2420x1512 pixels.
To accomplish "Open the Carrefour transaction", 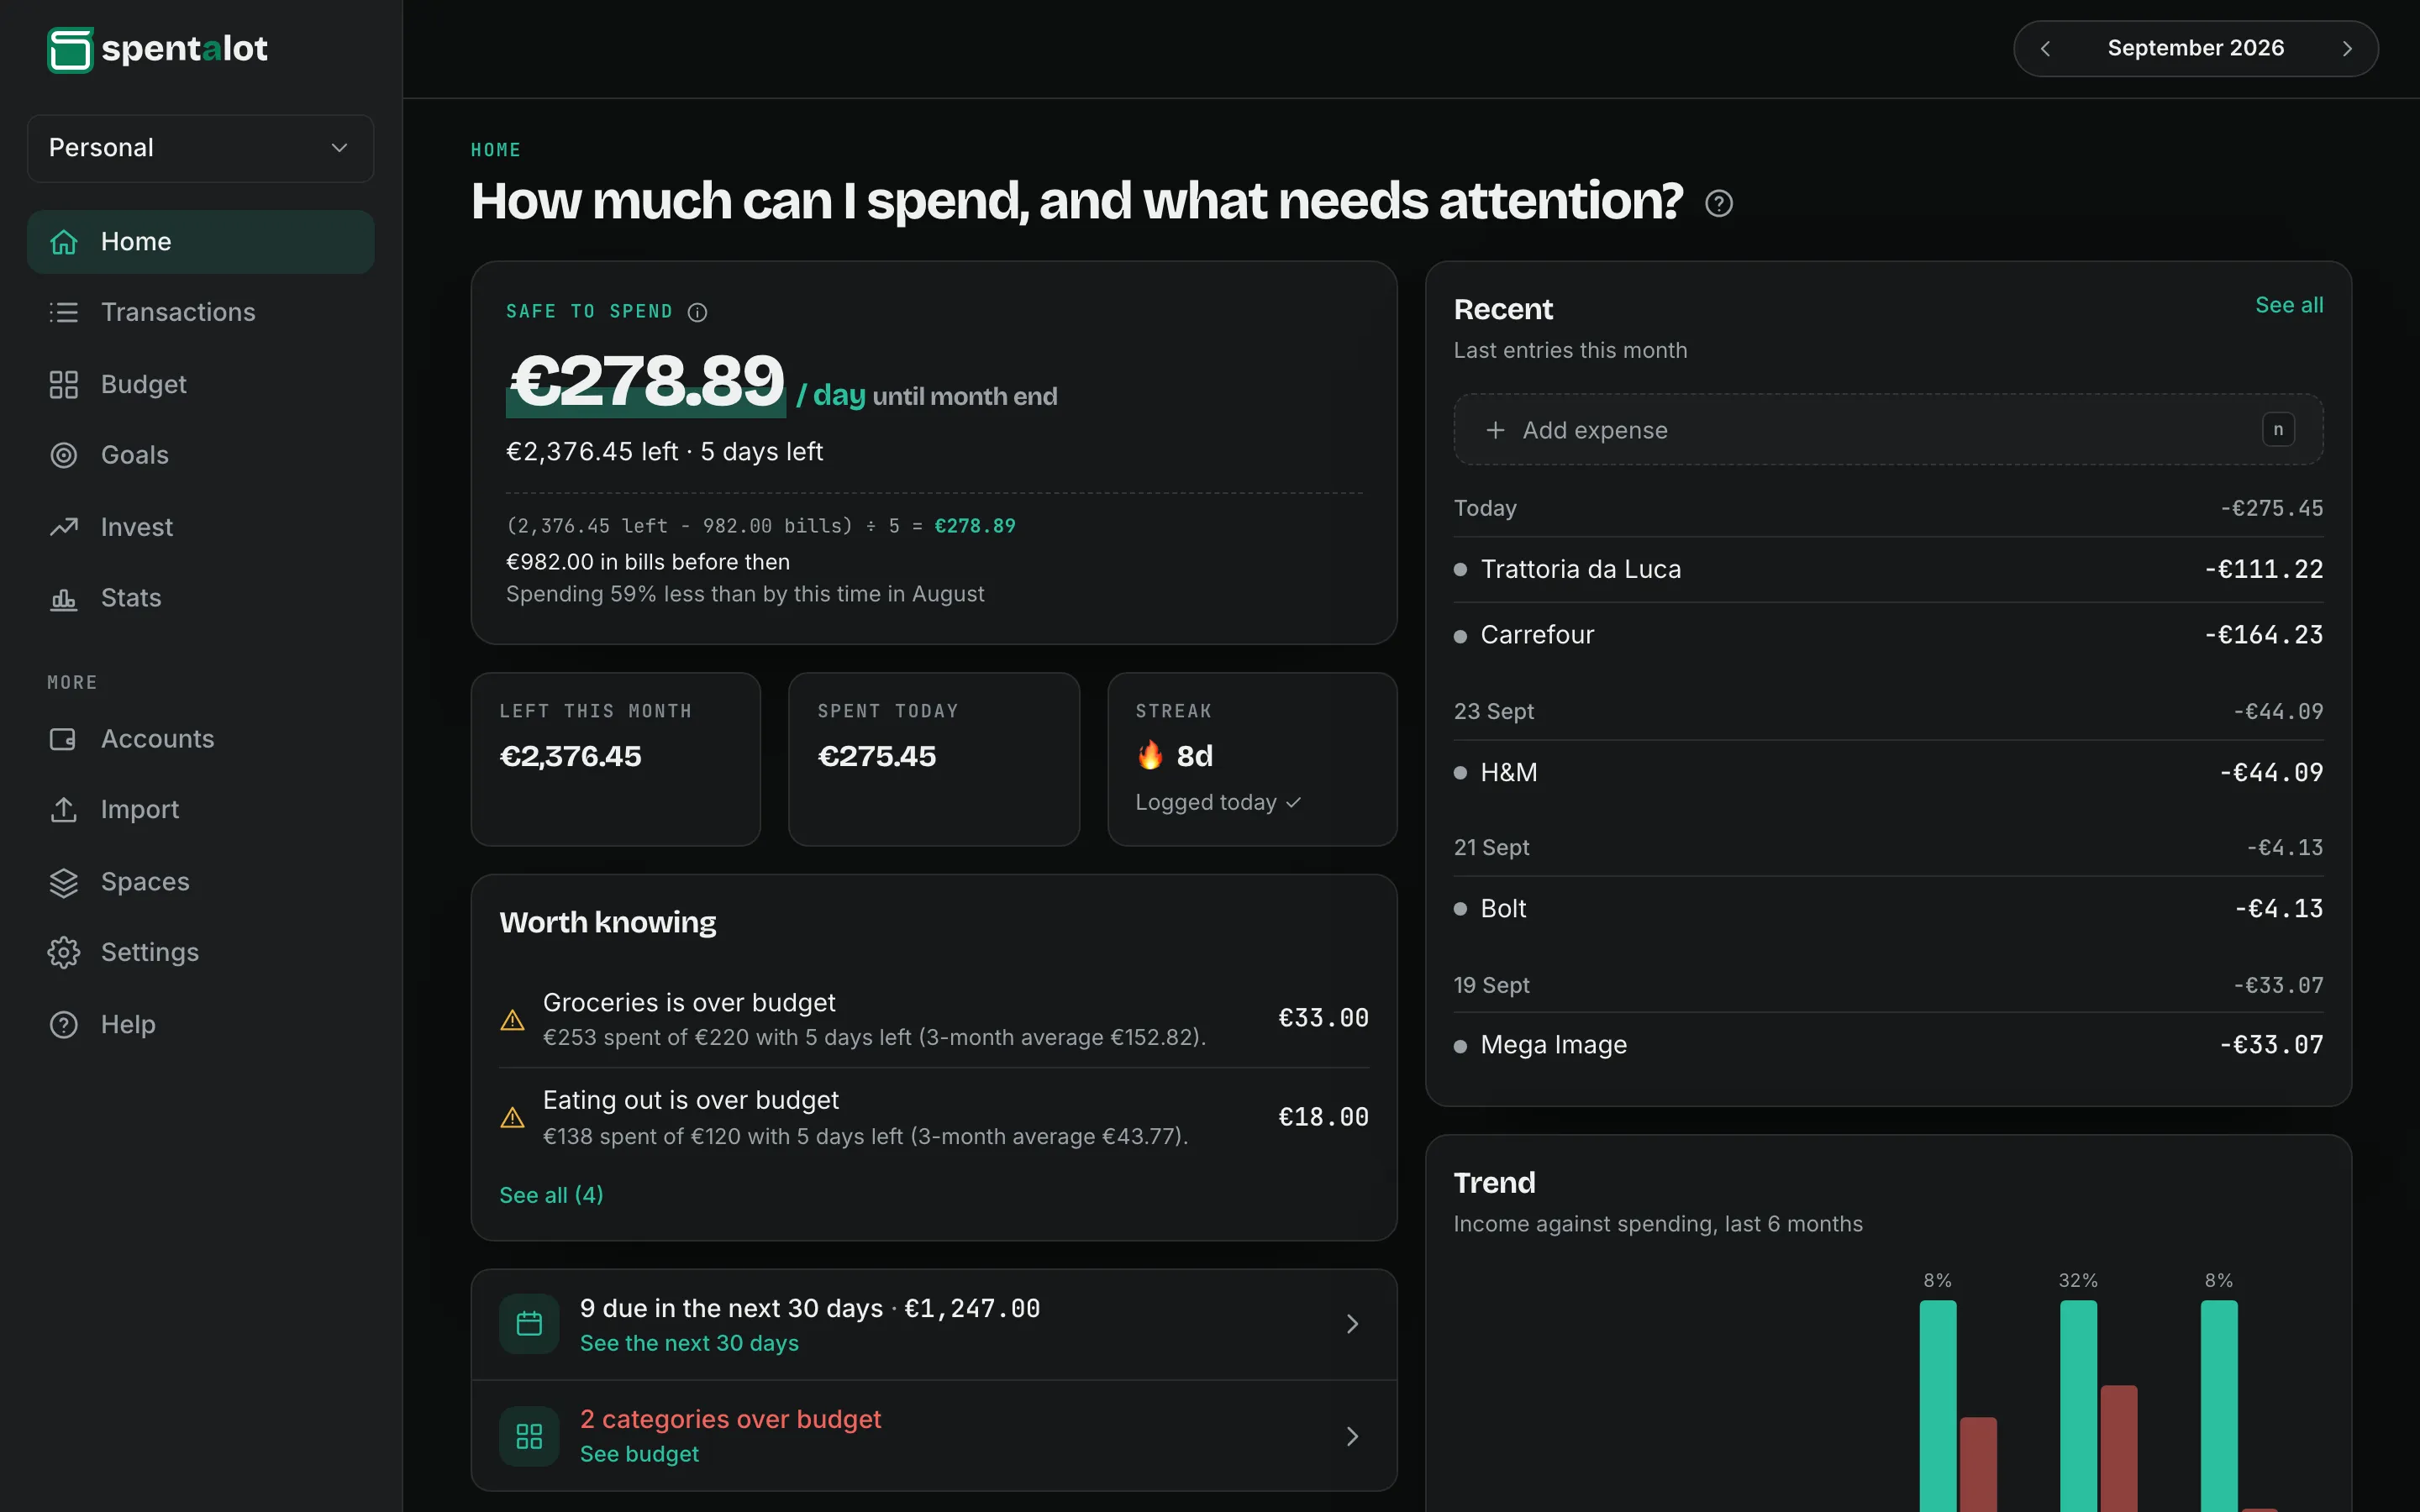I will (1887, 635).
